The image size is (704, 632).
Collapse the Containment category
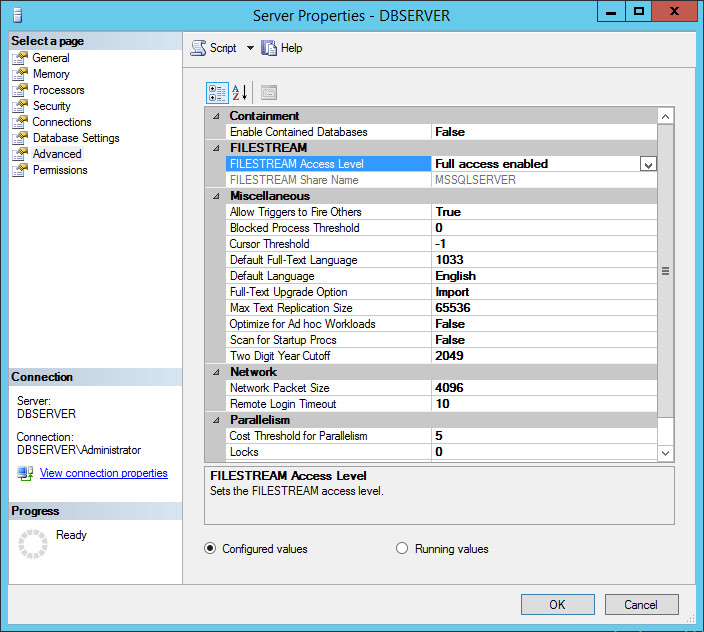click(x=217, y=116)
